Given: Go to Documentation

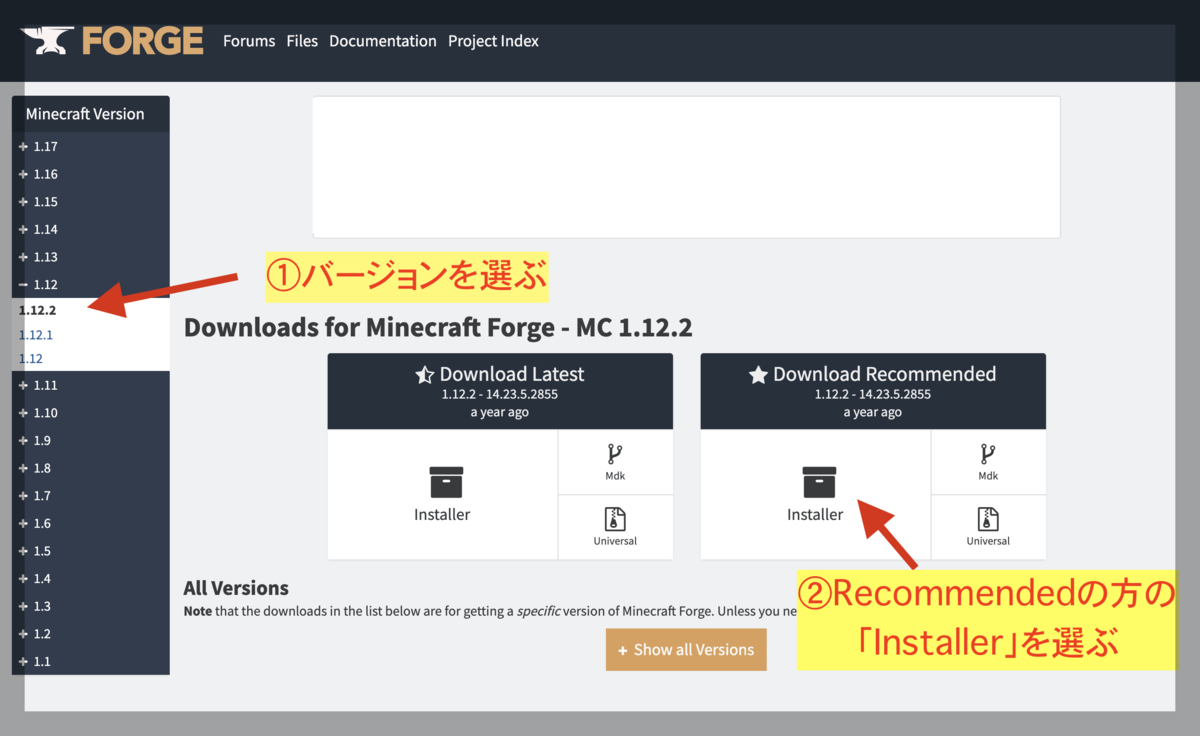Looking at the screenshot, I should [383, 41].
